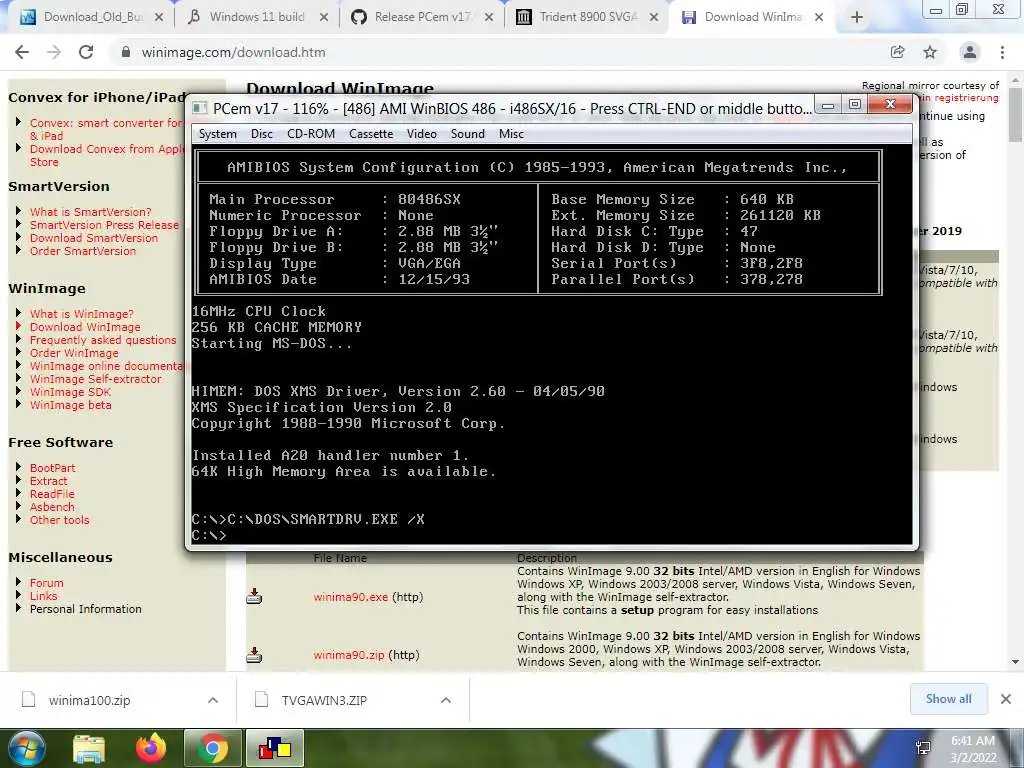Switch to the Windows 11 build tab
Screen dimensions: 1024x768
[x=256, y=17]
